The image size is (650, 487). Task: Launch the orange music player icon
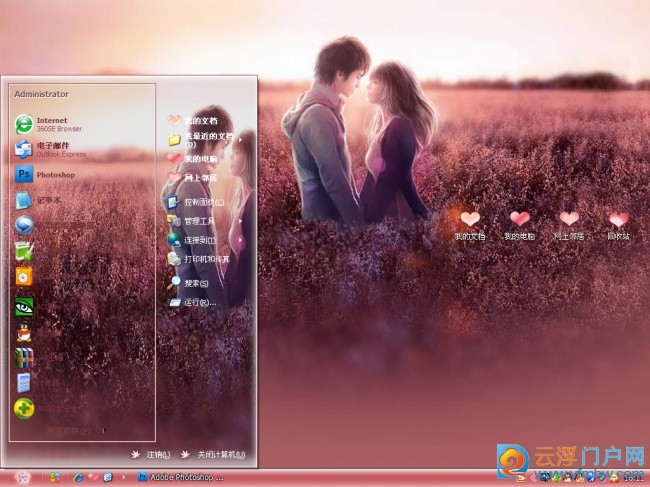click(x=24, y=276)
